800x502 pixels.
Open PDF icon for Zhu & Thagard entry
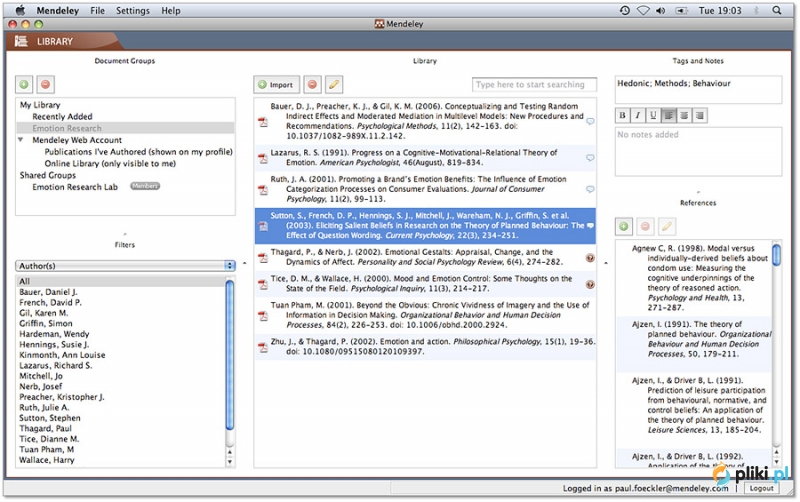pos(263,347)
